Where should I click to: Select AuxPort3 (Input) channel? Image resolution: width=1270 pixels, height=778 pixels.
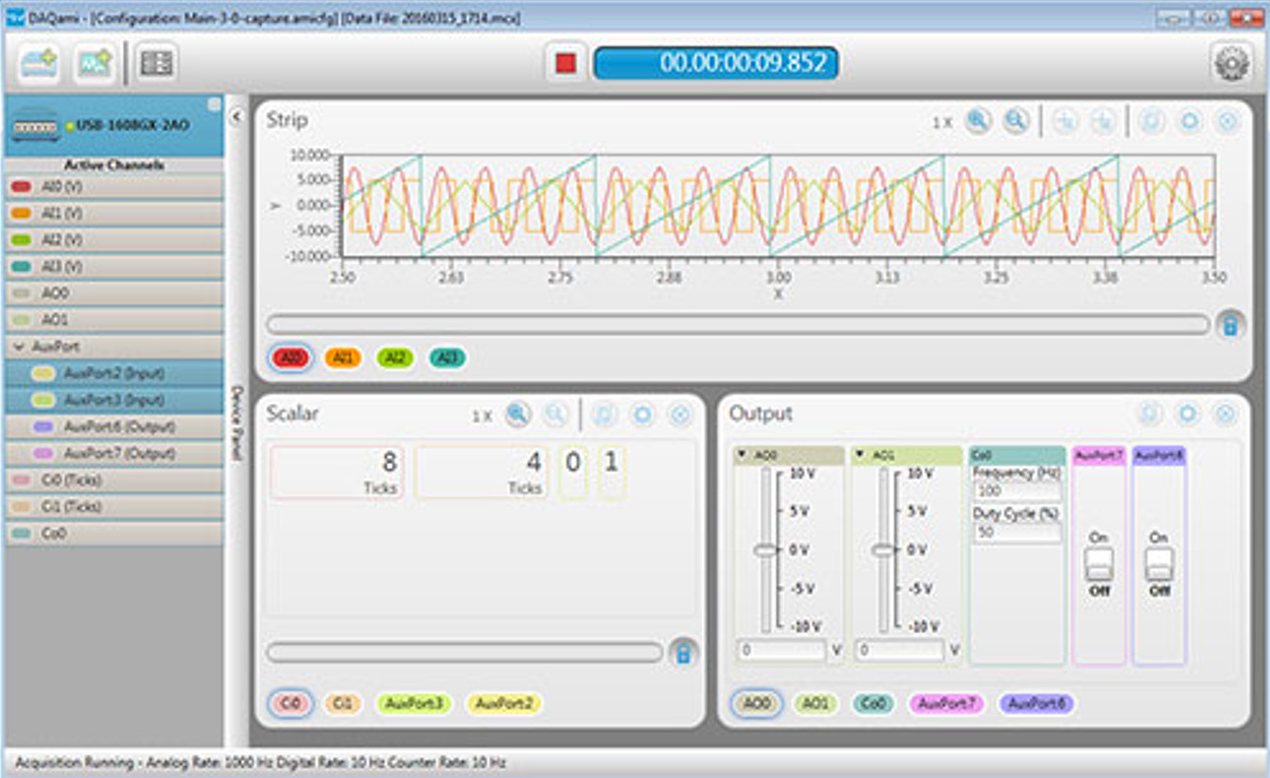pyautogui.click(x=114, y=400)
